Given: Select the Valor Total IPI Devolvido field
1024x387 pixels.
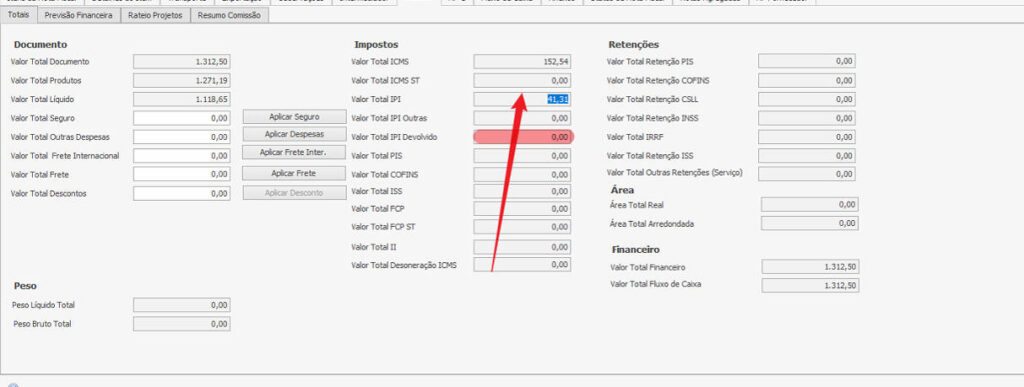Looking at the screenshot, I should coord(522,137).
